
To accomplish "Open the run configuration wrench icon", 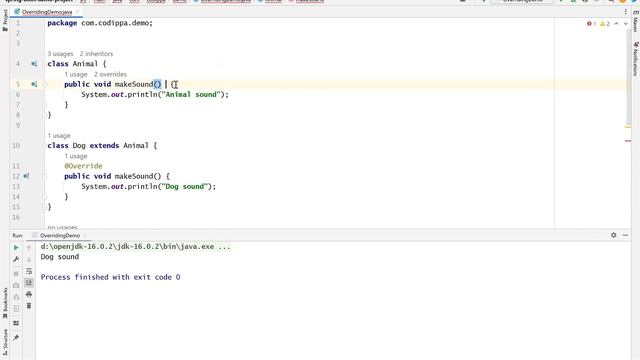I will [16, 259].
